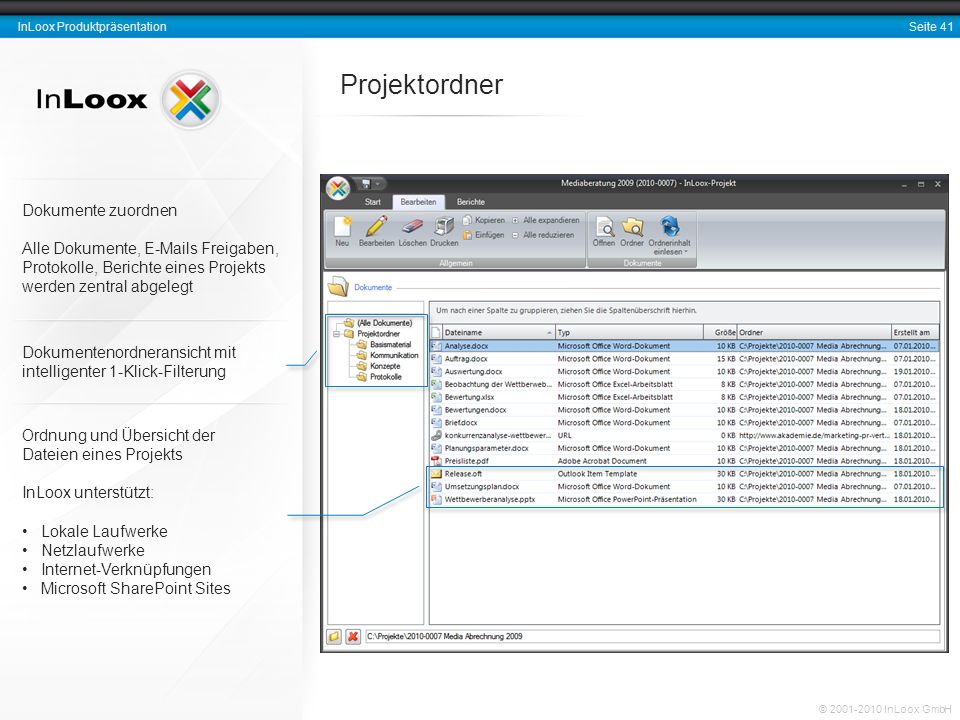Switch to the Start ribbon tab
960x720 pixels.
coord(372,202)
